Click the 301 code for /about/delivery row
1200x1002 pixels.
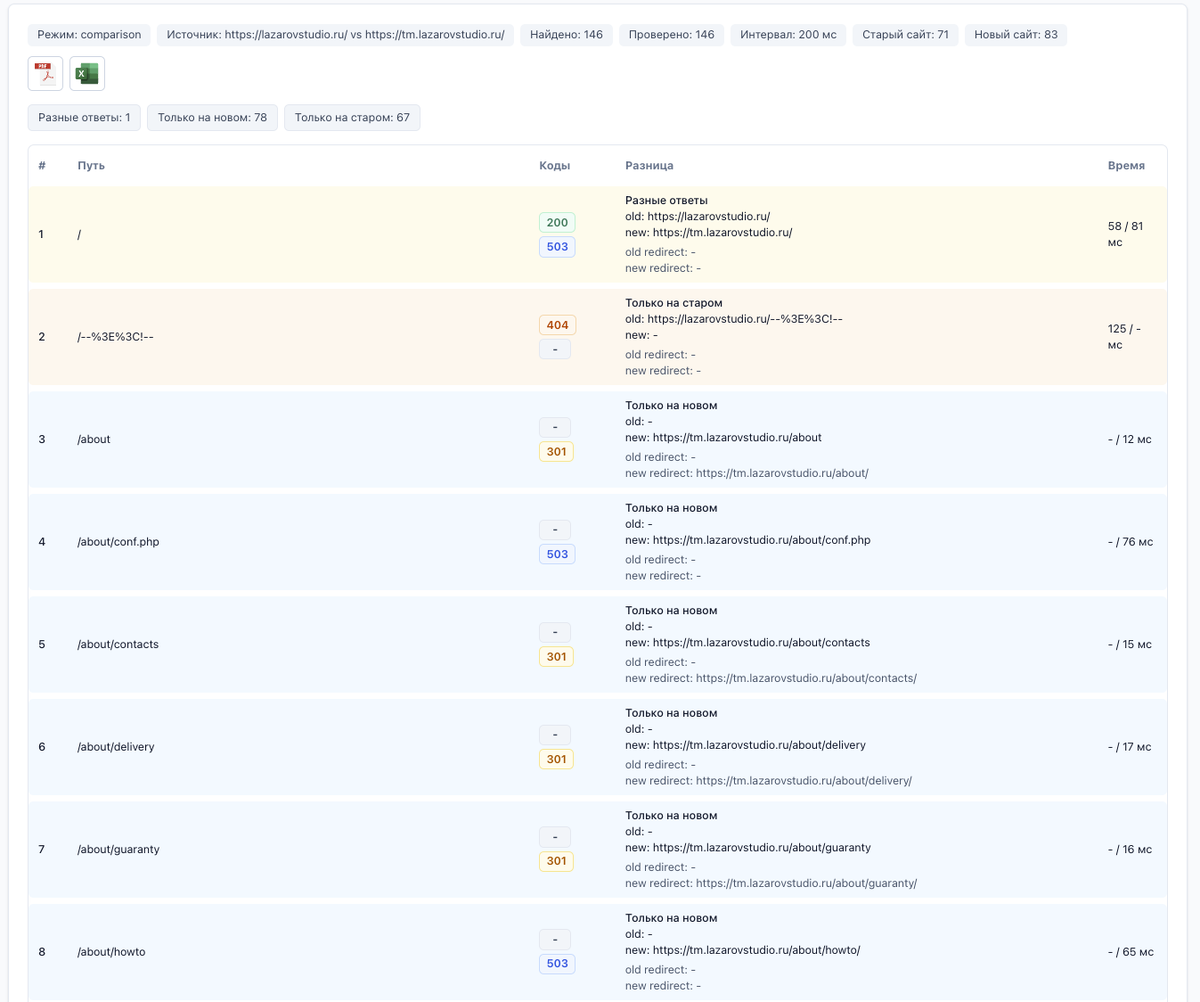556,759
